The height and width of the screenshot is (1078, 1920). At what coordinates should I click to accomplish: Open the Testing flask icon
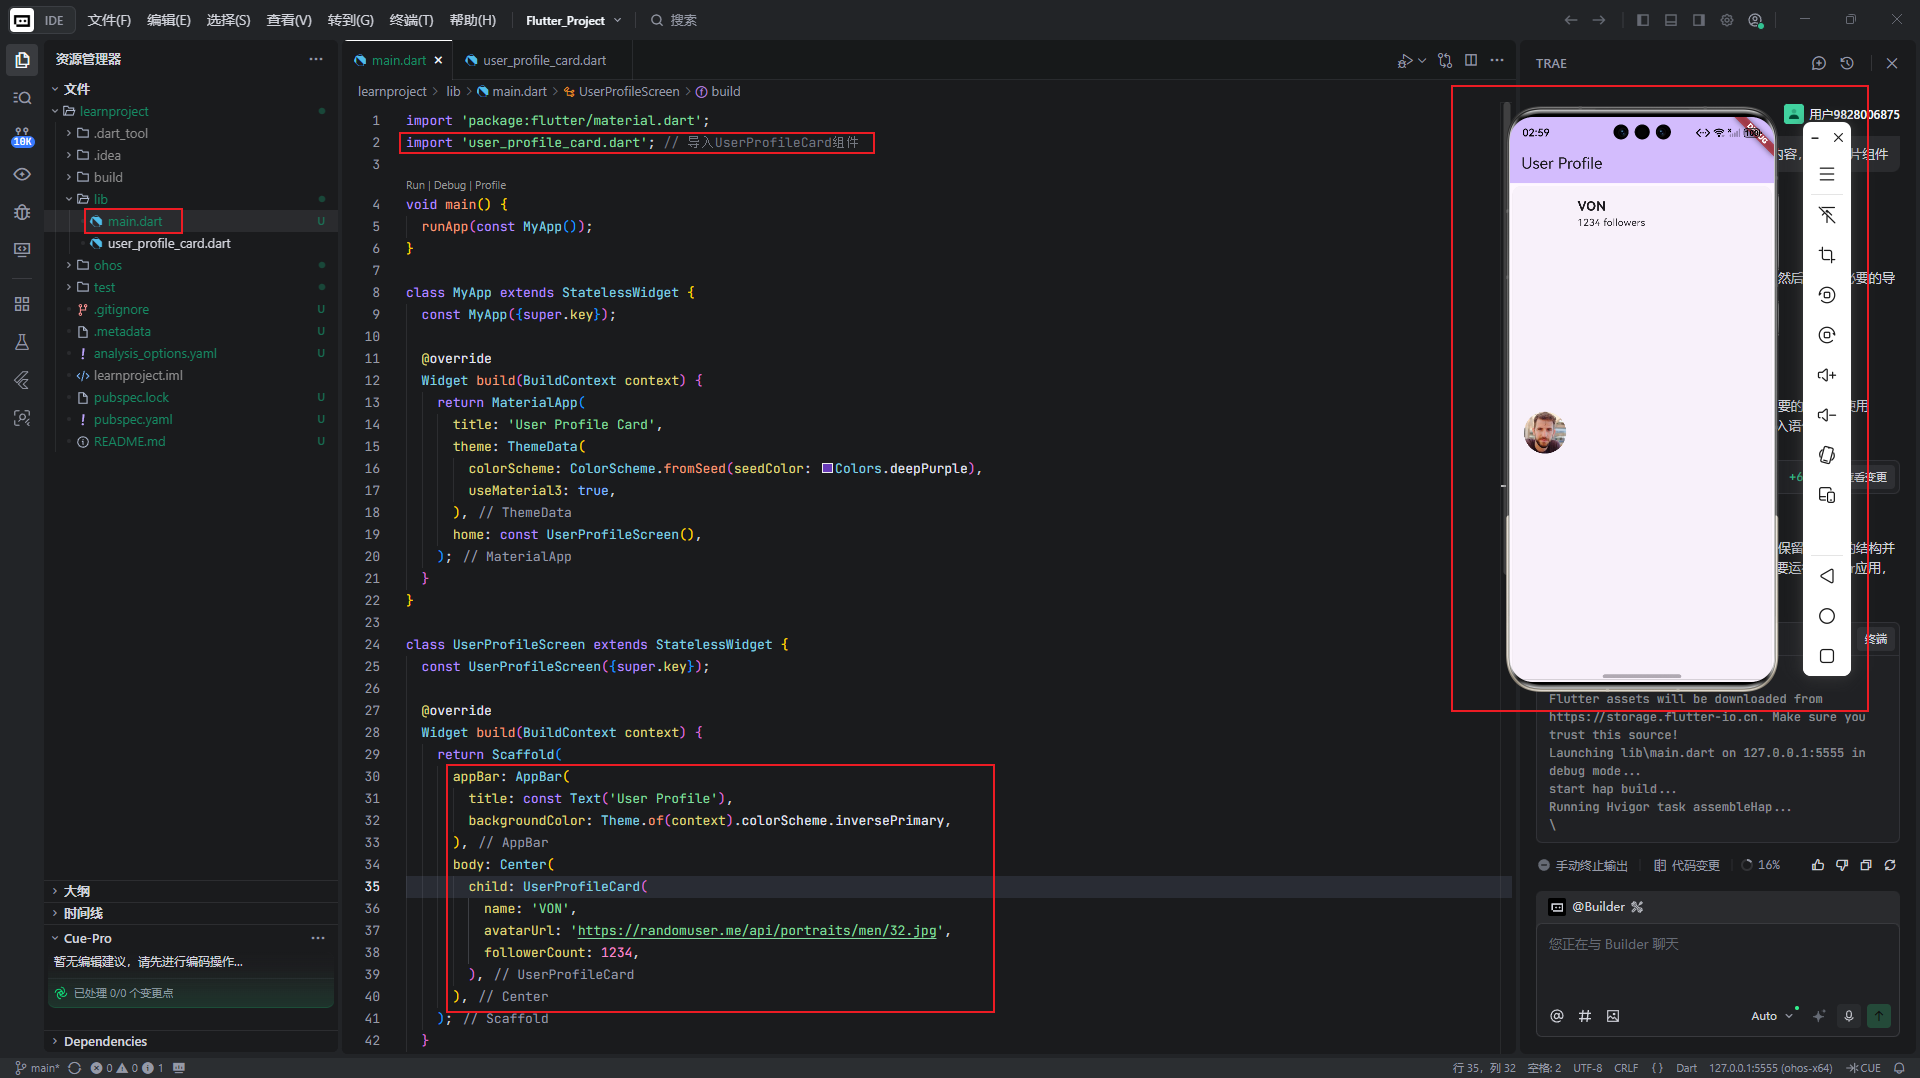coord(22,342)
